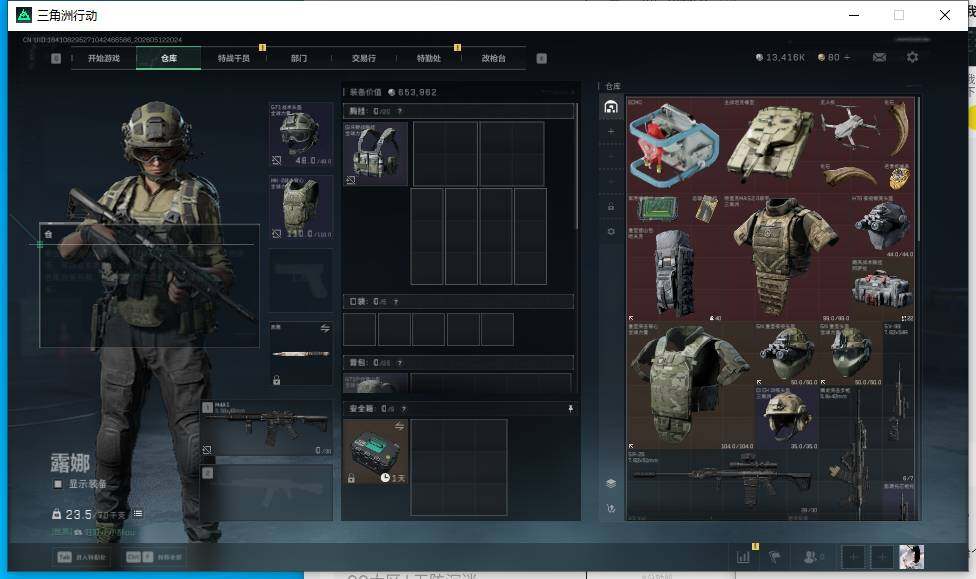Show help for 背包 capacity
Image resolution: width=976 pixels, height=579 pixels.
tap(400, 363)
